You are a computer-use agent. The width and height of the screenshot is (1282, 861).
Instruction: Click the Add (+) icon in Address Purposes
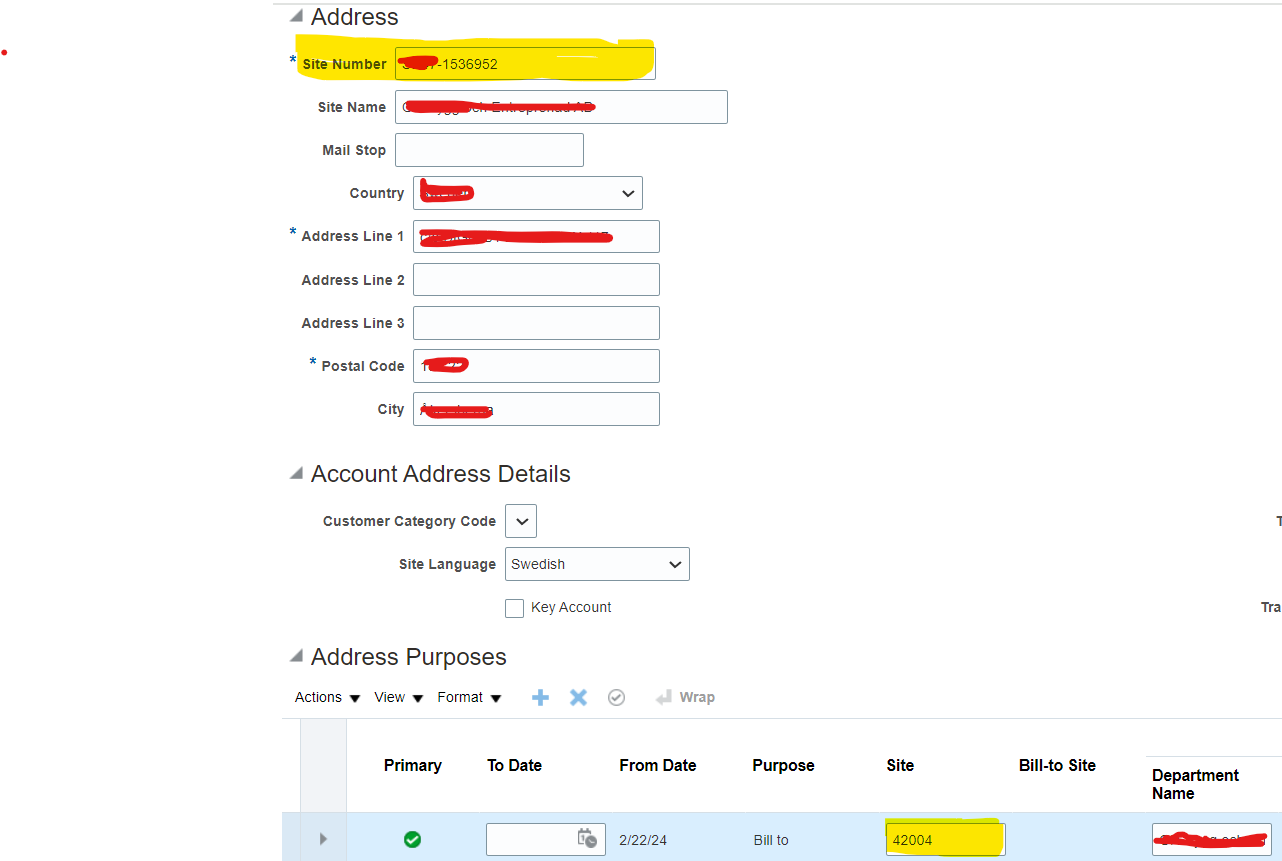click(x=540, y=697)
